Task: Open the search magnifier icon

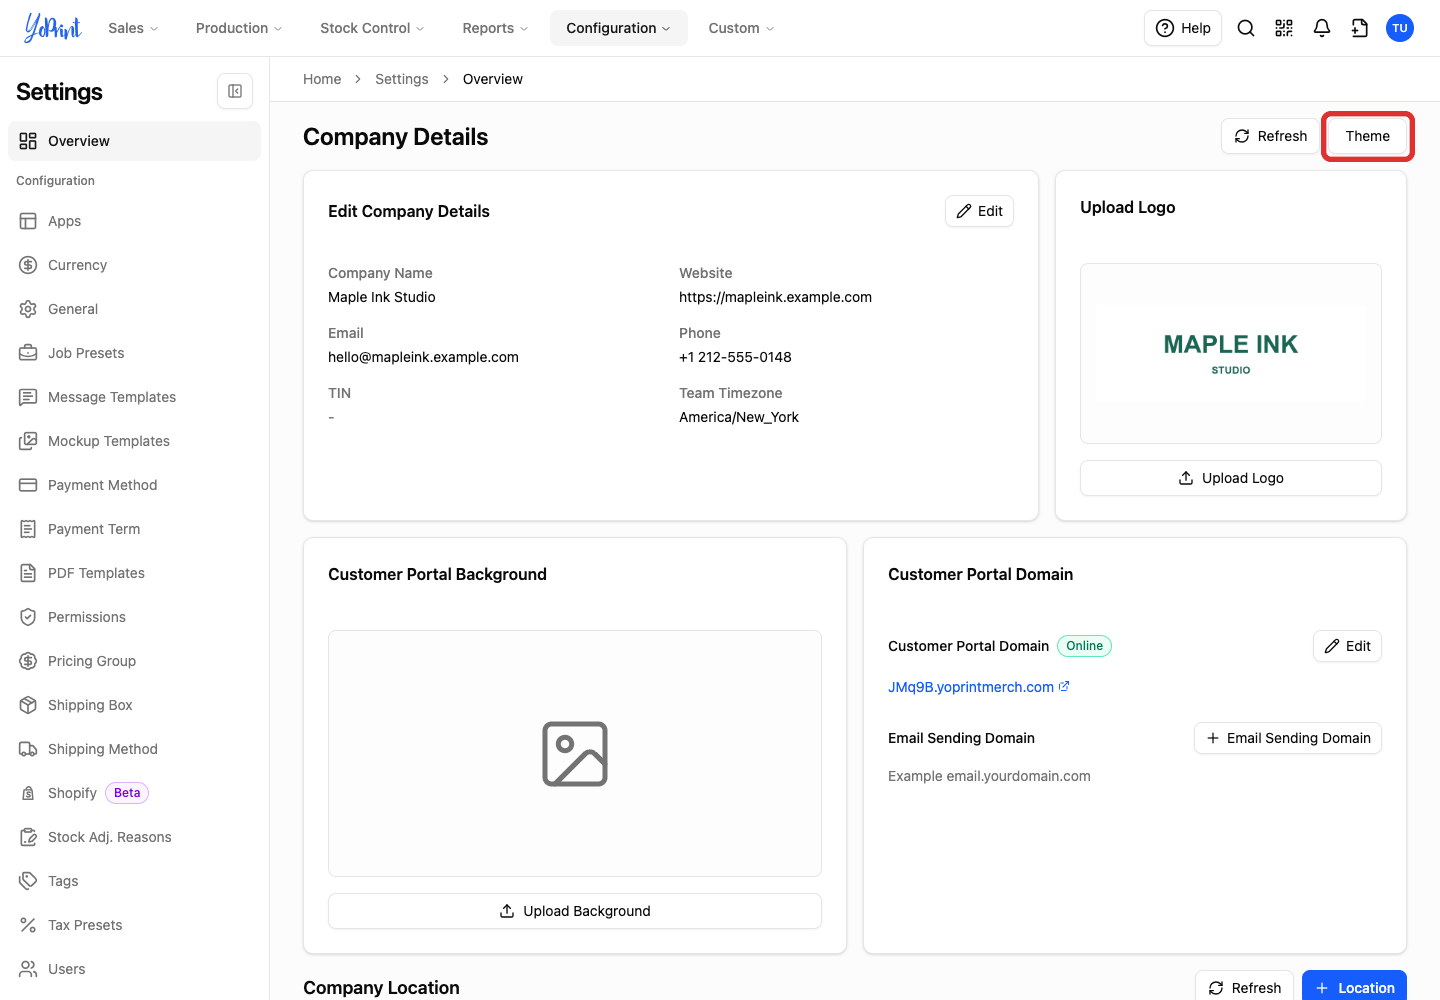Action: (x=1246, y=28)
